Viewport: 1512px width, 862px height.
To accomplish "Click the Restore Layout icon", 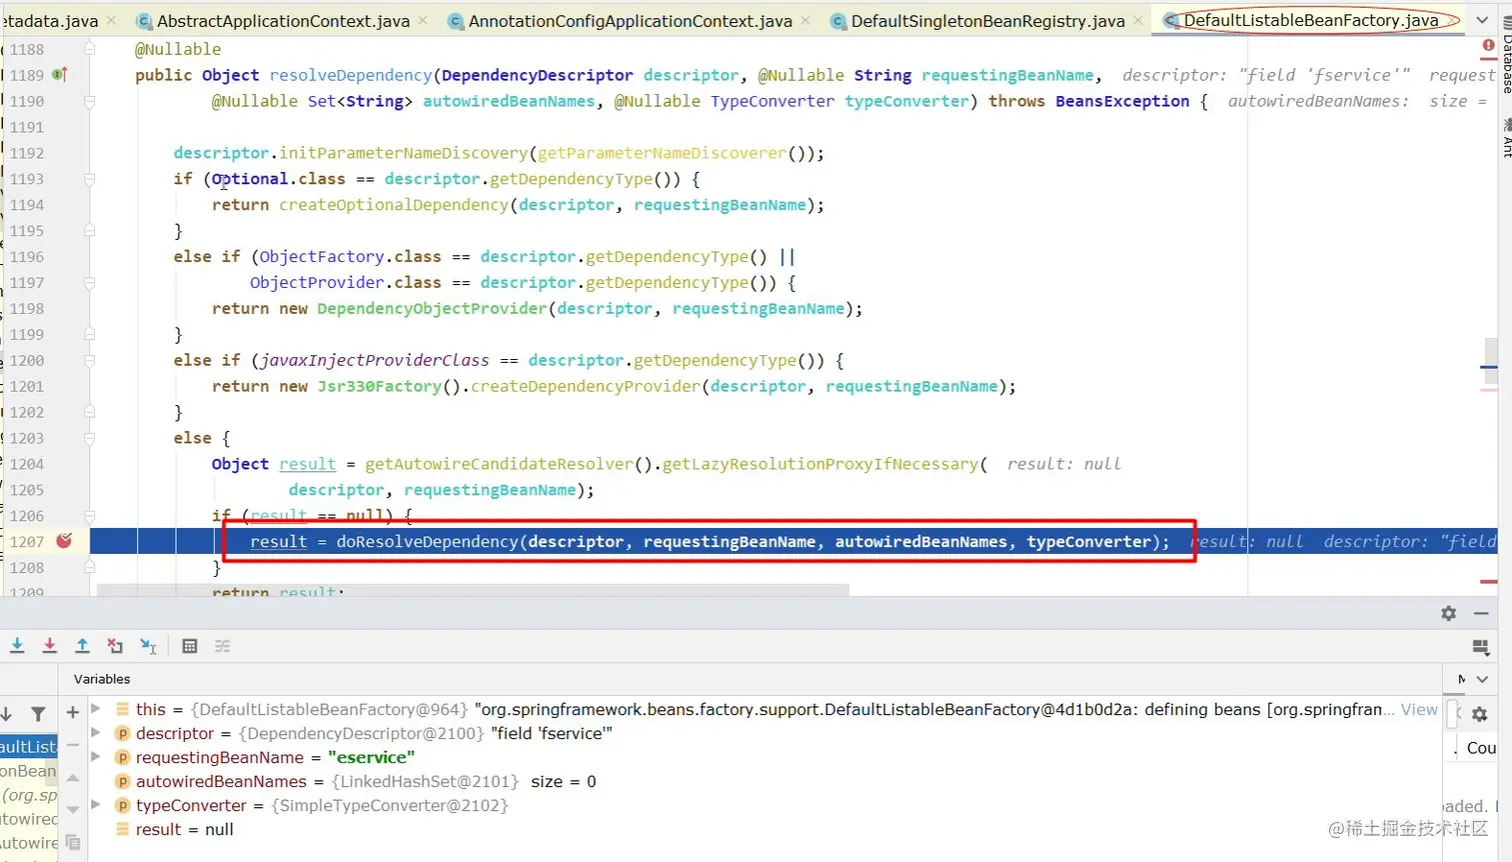I will click(x=1481, y=647).
